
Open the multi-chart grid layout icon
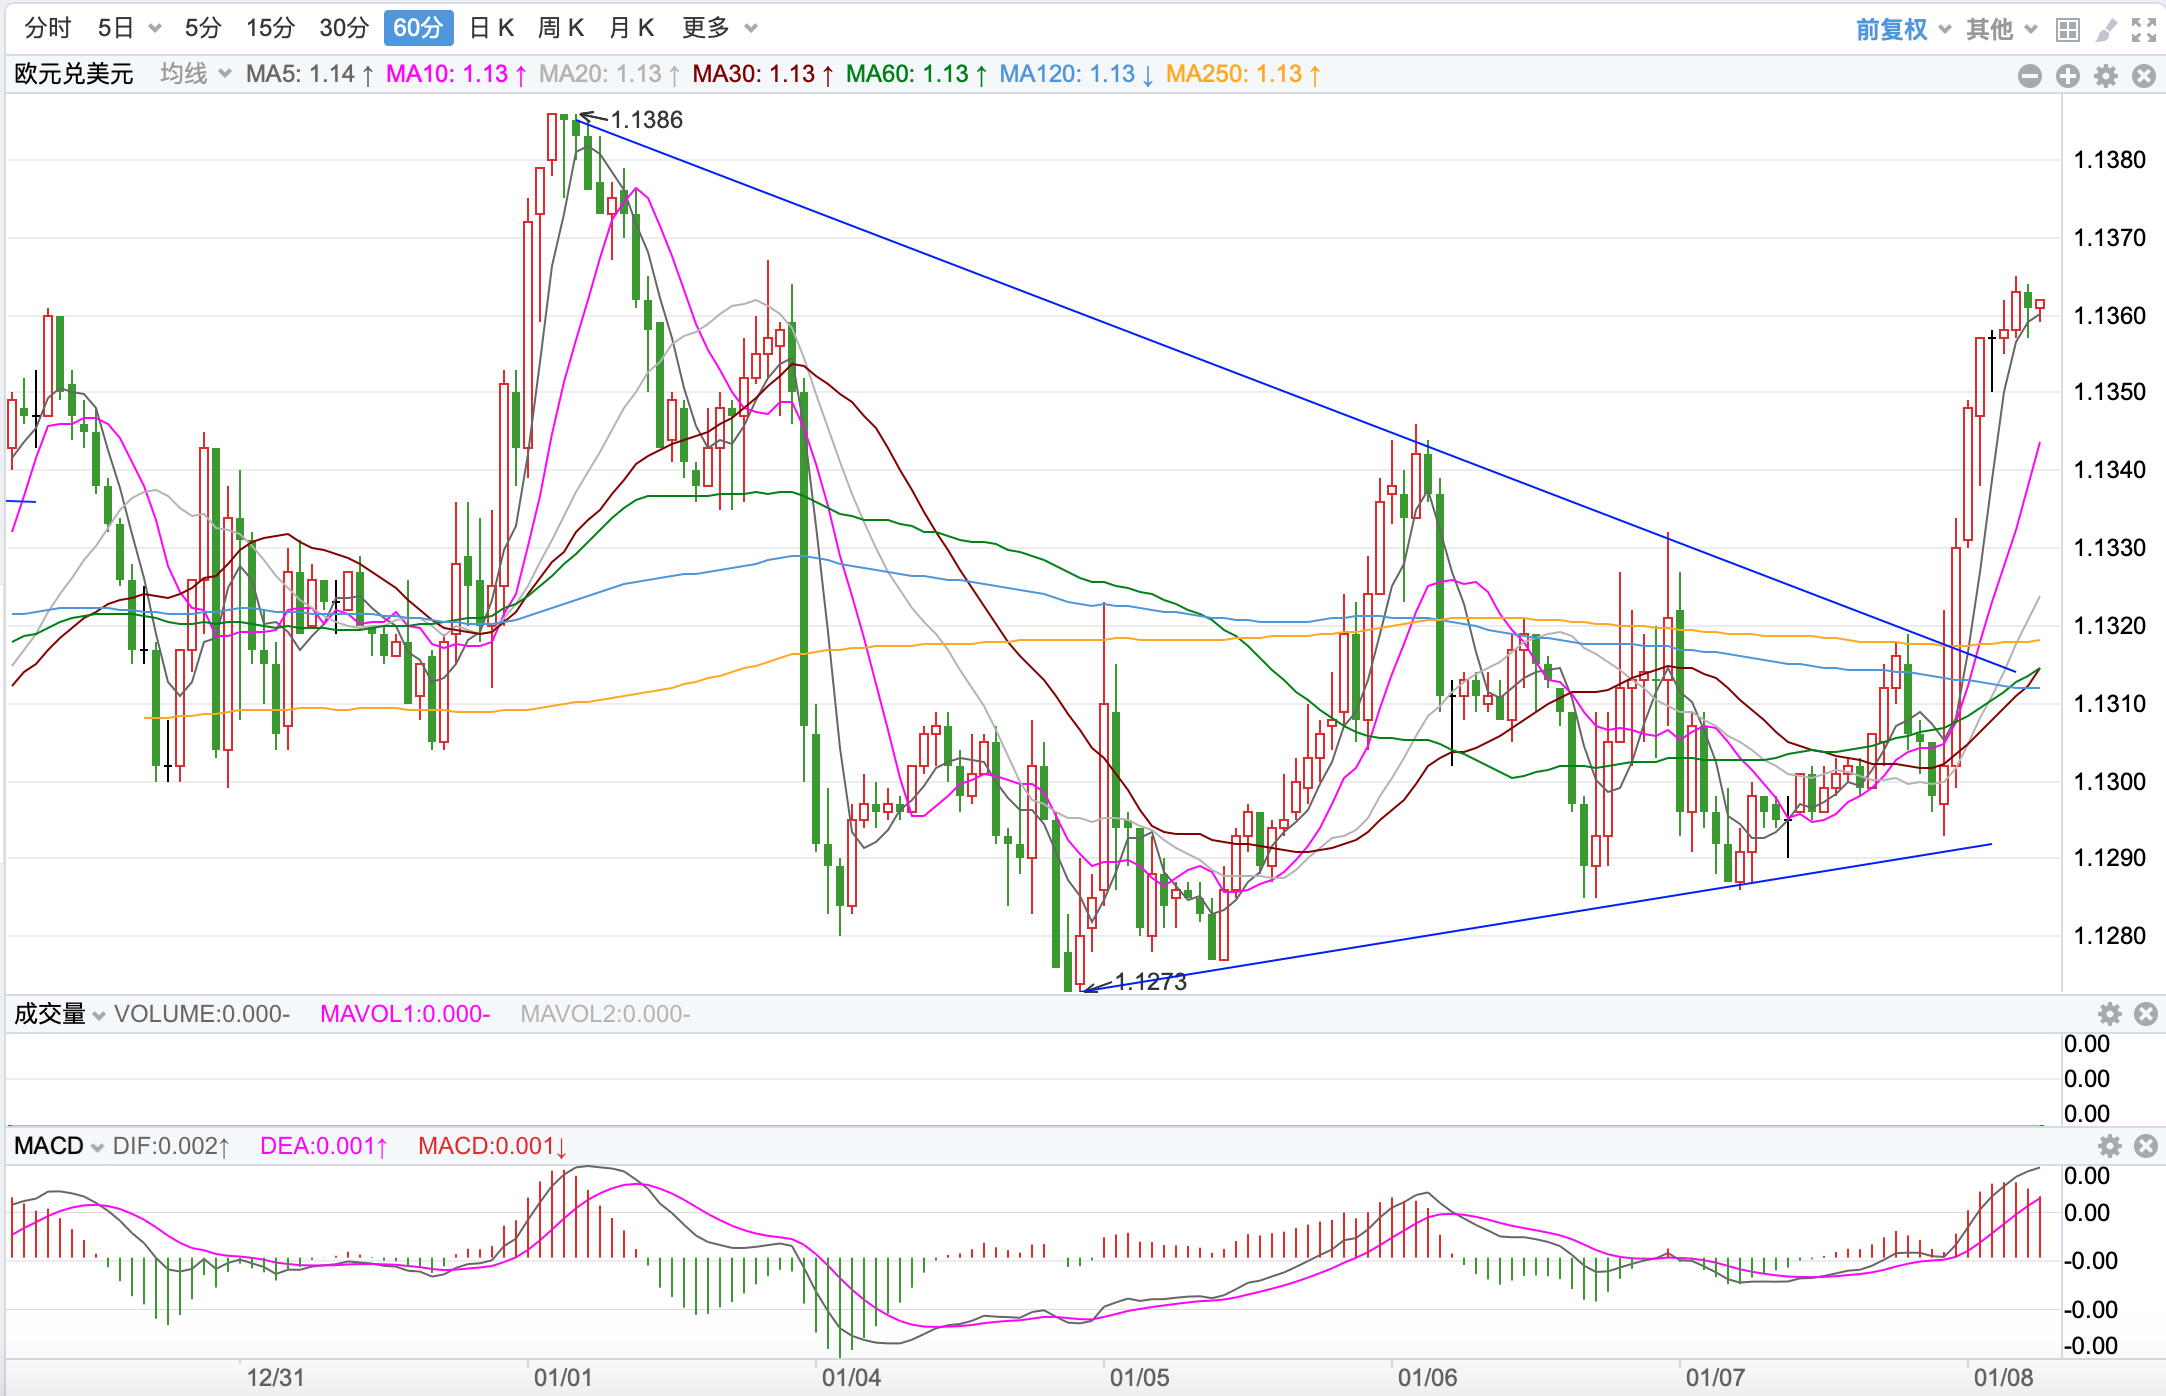pos(2068,30)
